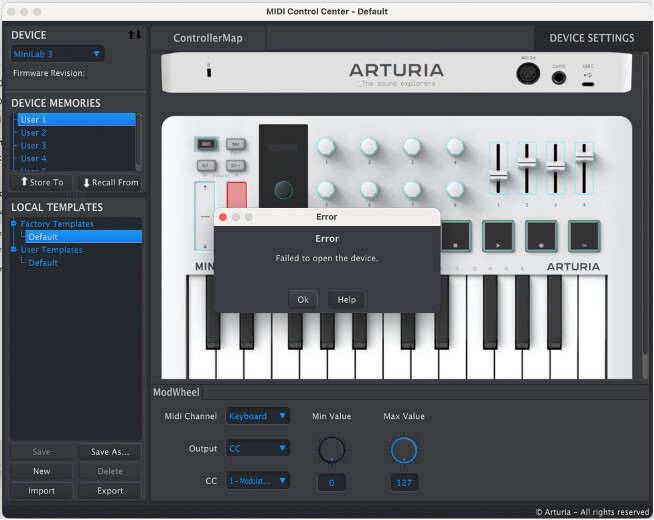The height and width of the screenshot is (520, 654).
Task: Select fader 3 on the controller
Action: click(555, 168)
